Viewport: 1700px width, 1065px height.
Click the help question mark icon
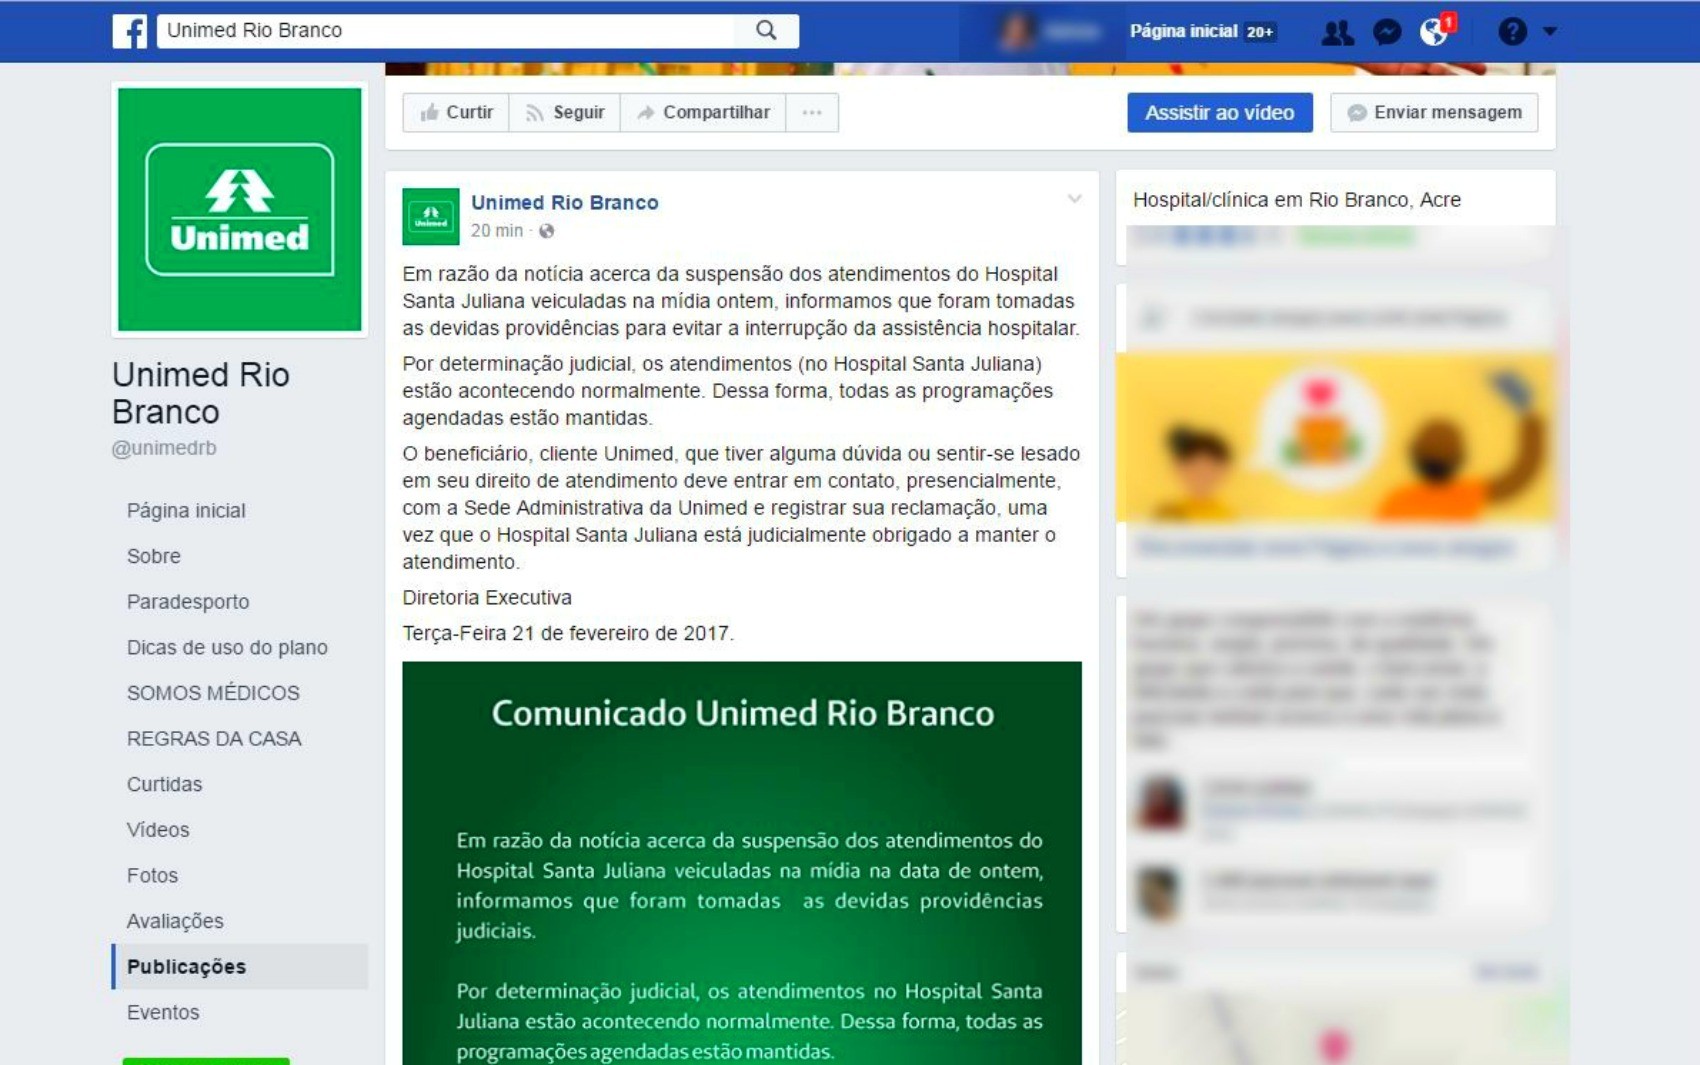click(x=1511, y=32)
